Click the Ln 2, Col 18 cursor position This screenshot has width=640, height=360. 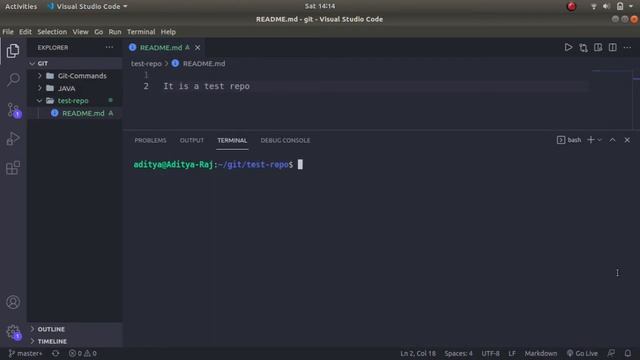(418, 353)
